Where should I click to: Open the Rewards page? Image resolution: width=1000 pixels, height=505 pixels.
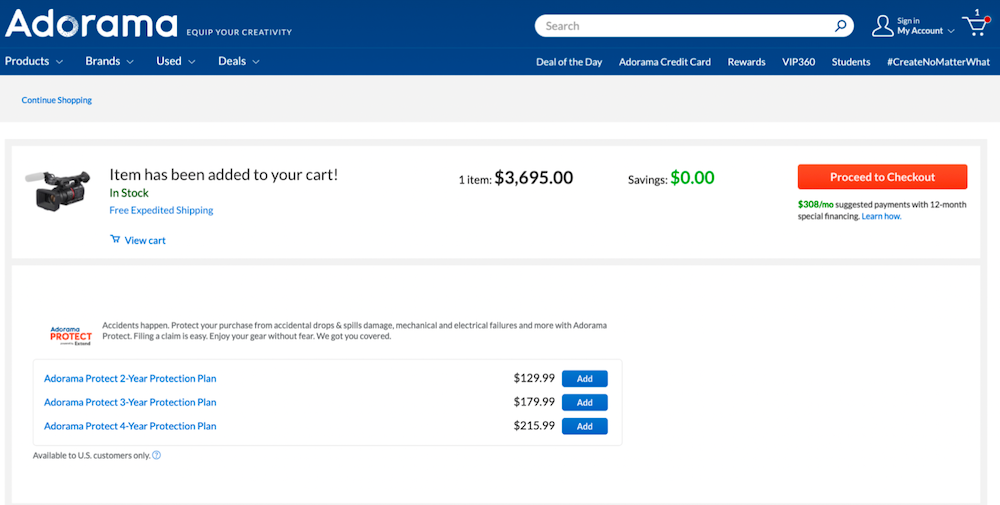(746, 62)
